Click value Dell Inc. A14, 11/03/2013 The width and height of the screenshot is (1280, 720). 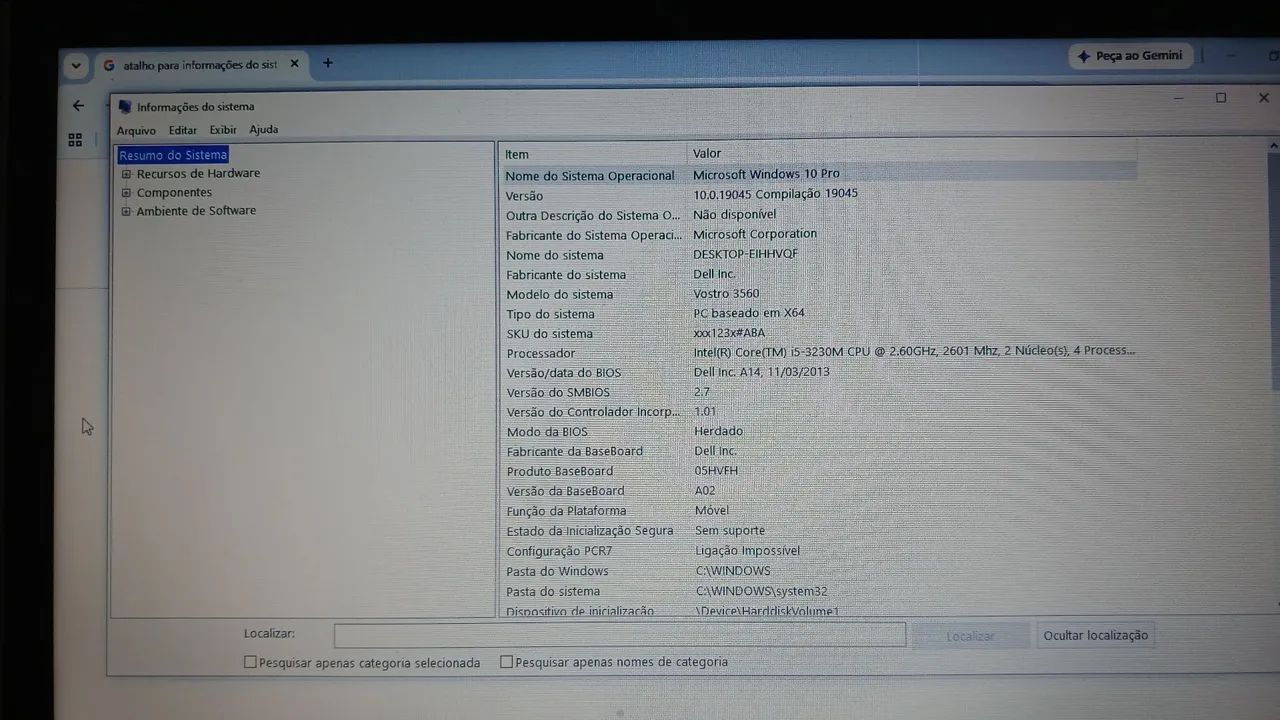762,372
